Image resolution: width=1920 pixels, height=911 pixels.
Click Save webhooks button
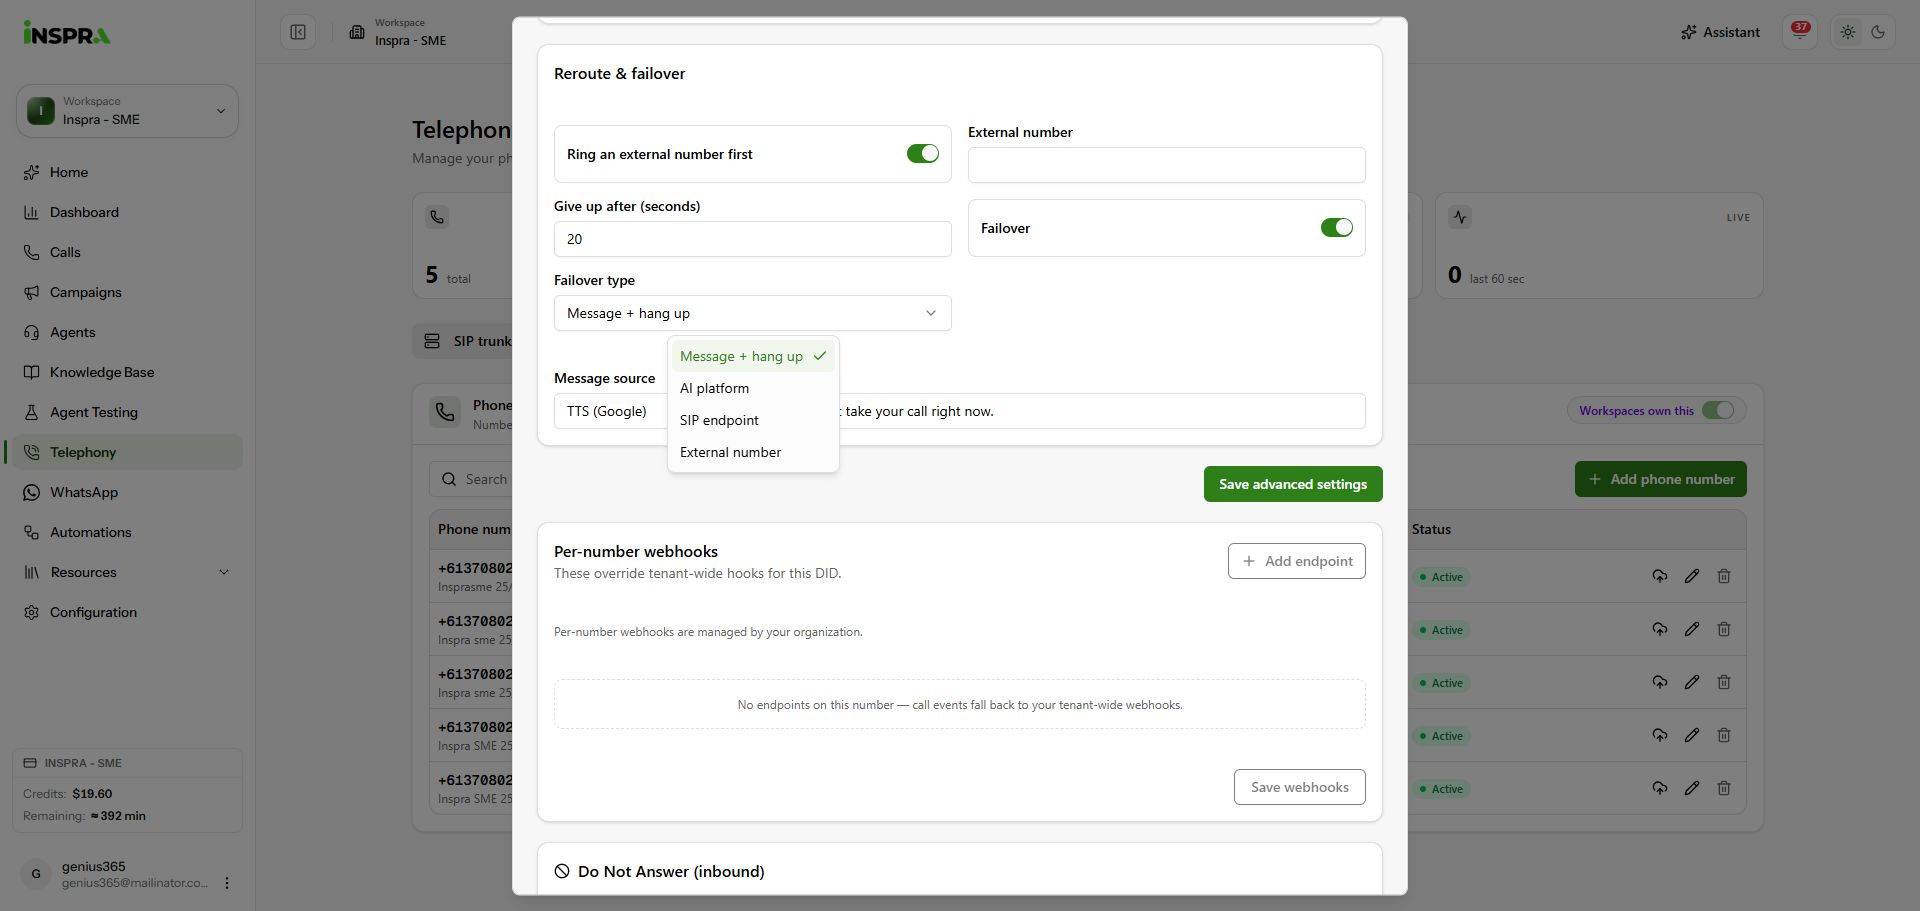(x=1300, y=787)
